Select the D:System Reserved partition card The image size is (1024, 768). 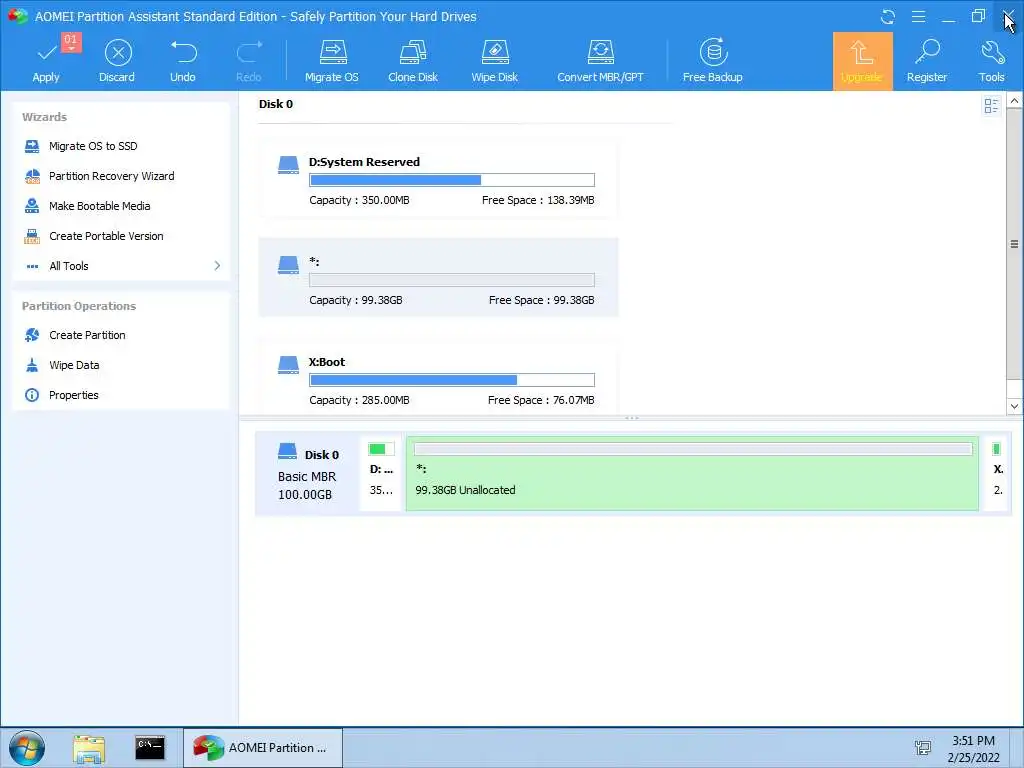coord(438,178)
